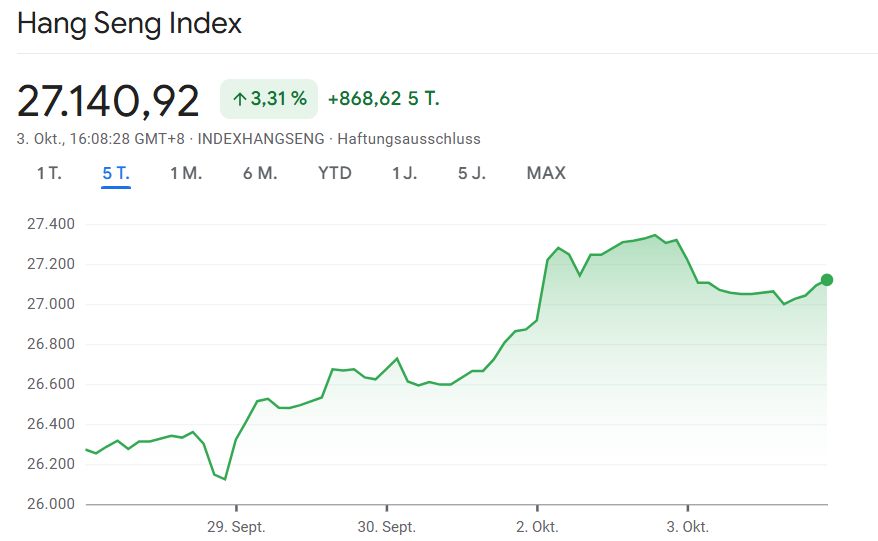Viewport: 878px width, 541px height.
Task: Click the +868,62 5 T. change text
Action: (x=384, y=99)
